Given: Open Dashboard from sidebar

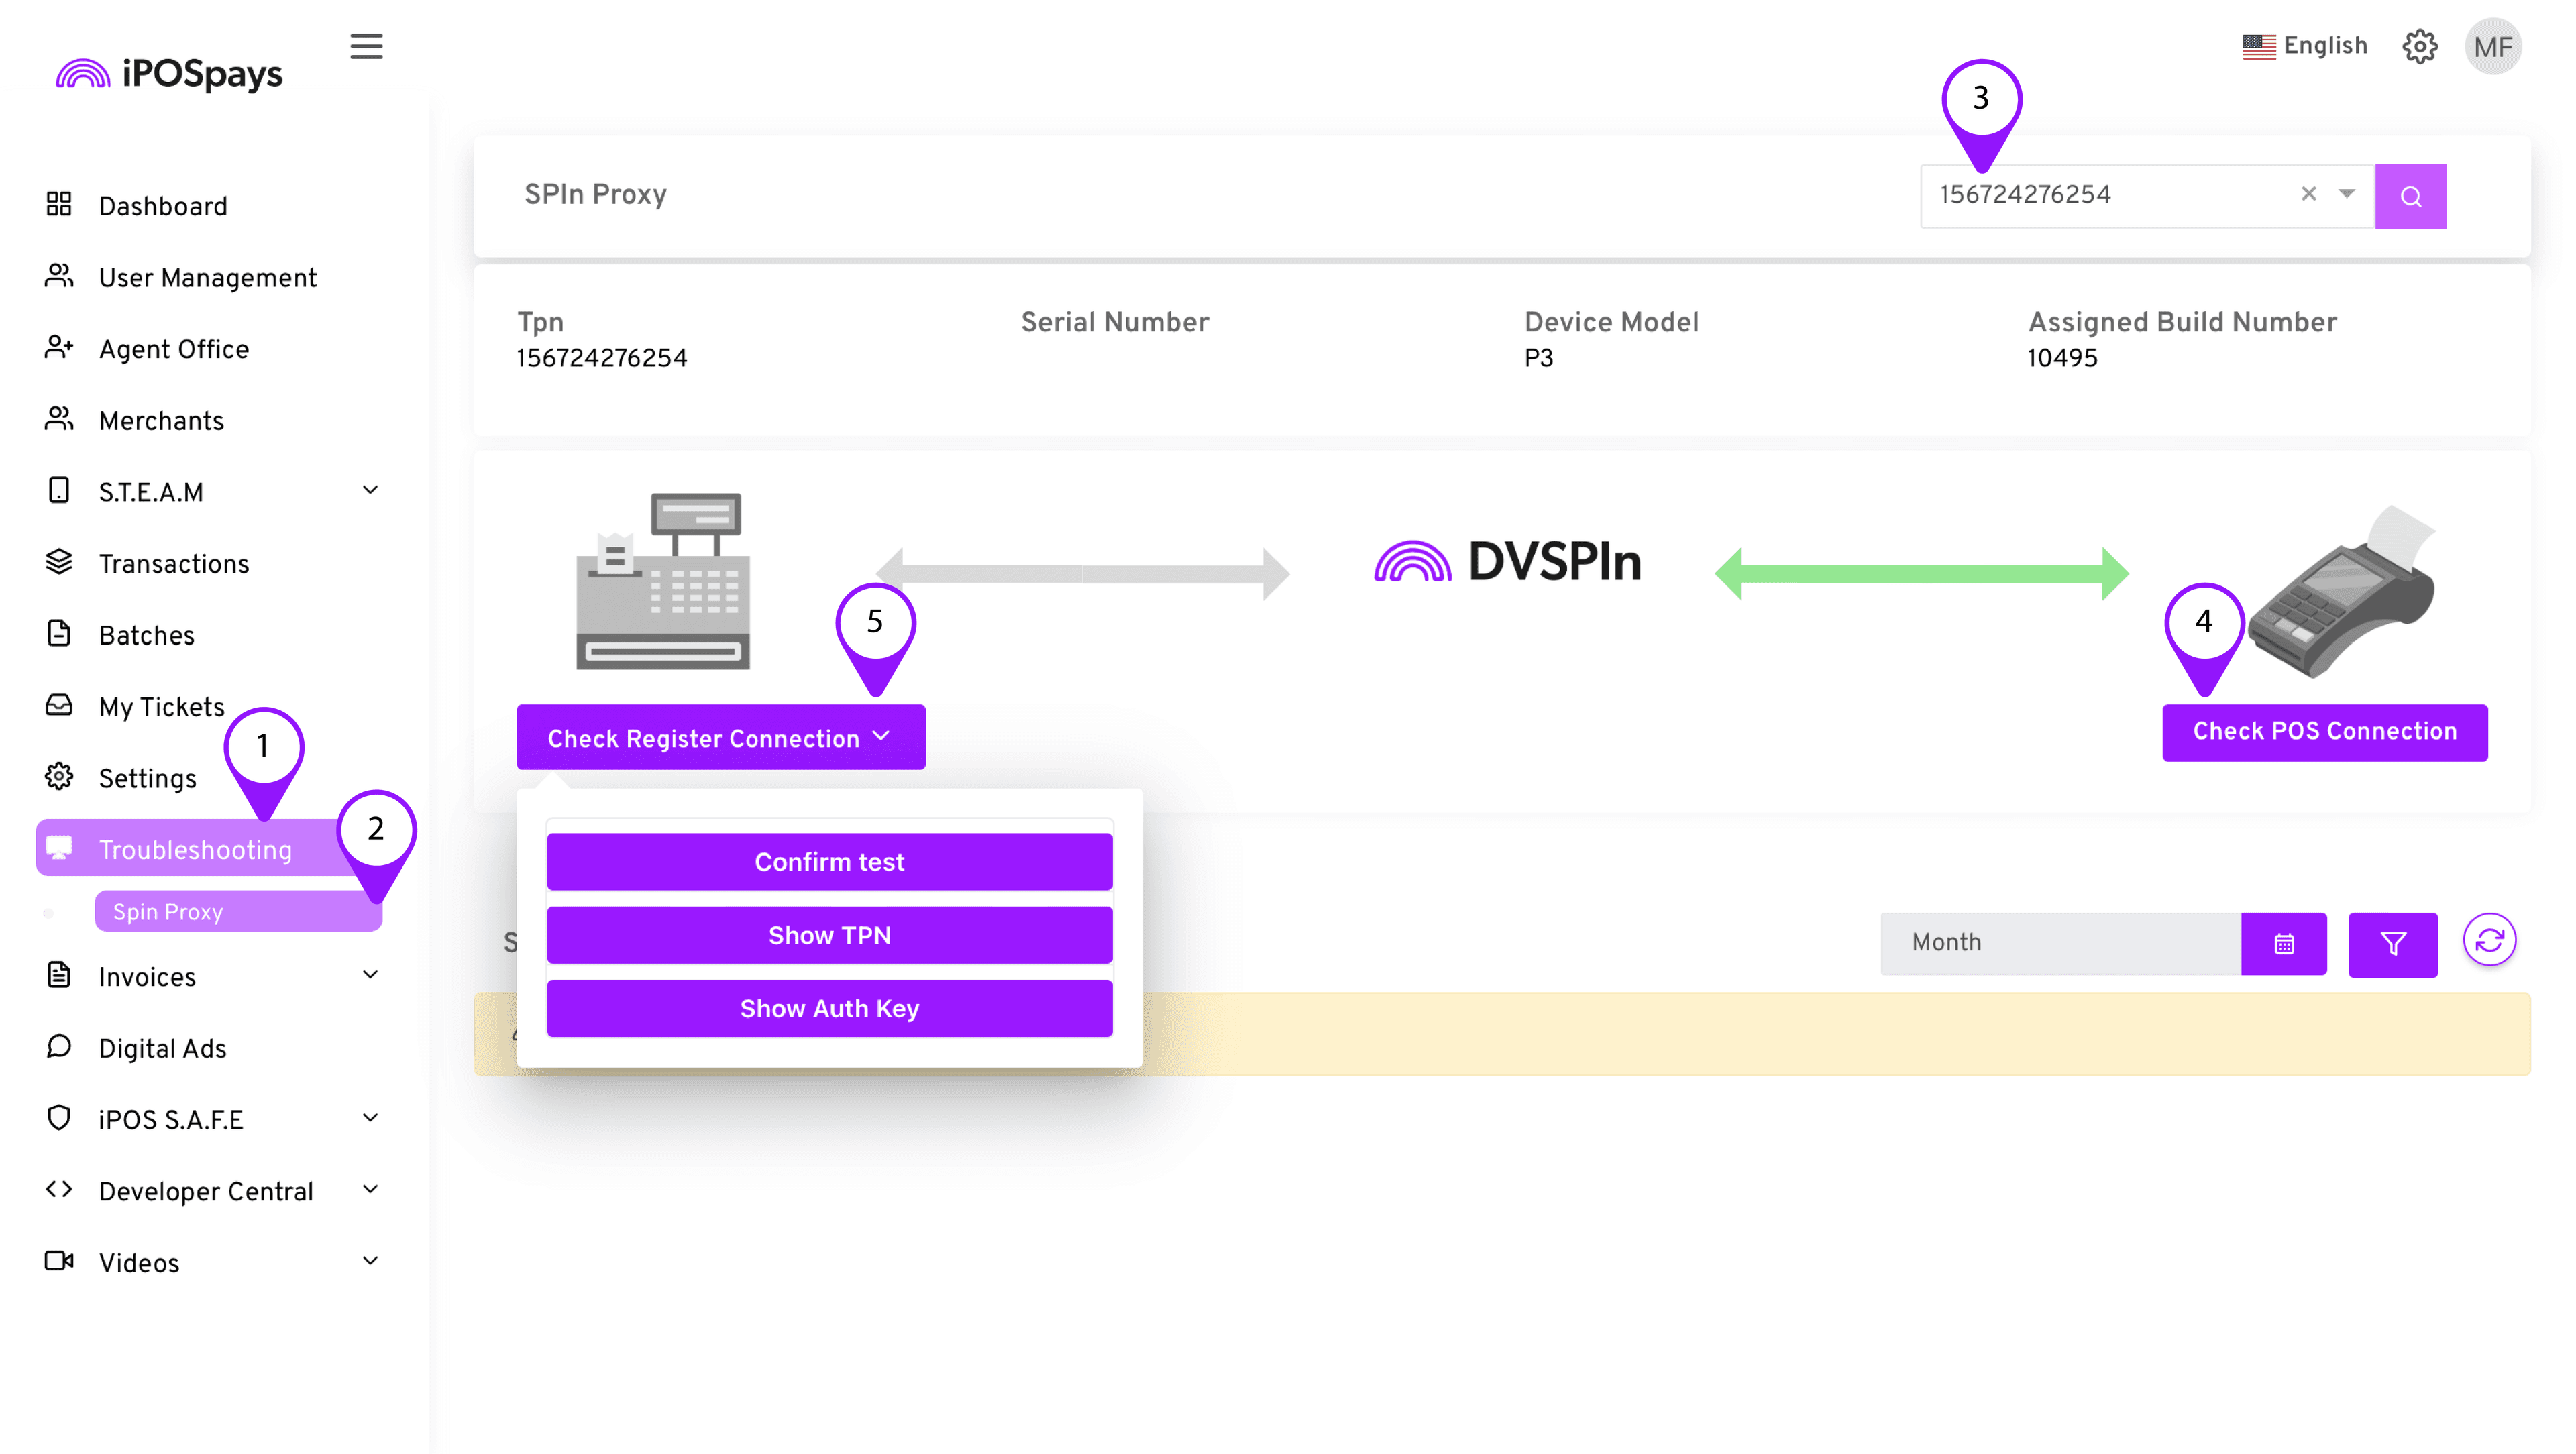Looking at the screenshot, I should [163, 206].
